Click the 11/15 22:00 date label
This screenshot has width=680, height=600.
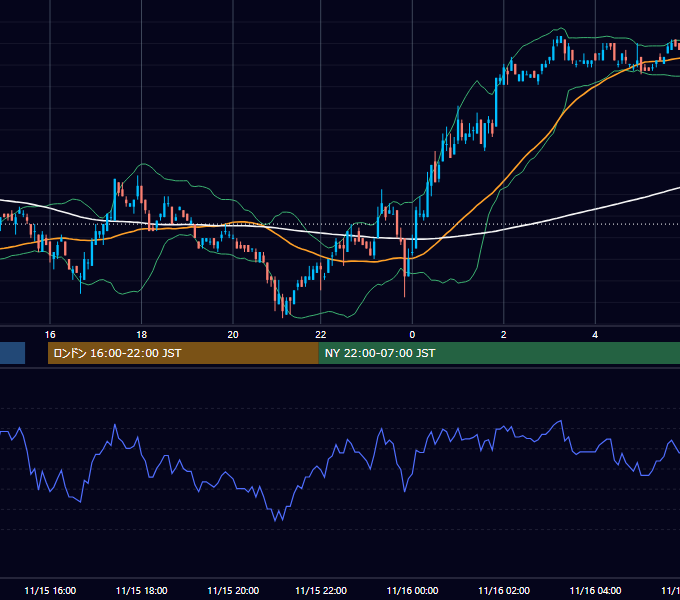321,590
